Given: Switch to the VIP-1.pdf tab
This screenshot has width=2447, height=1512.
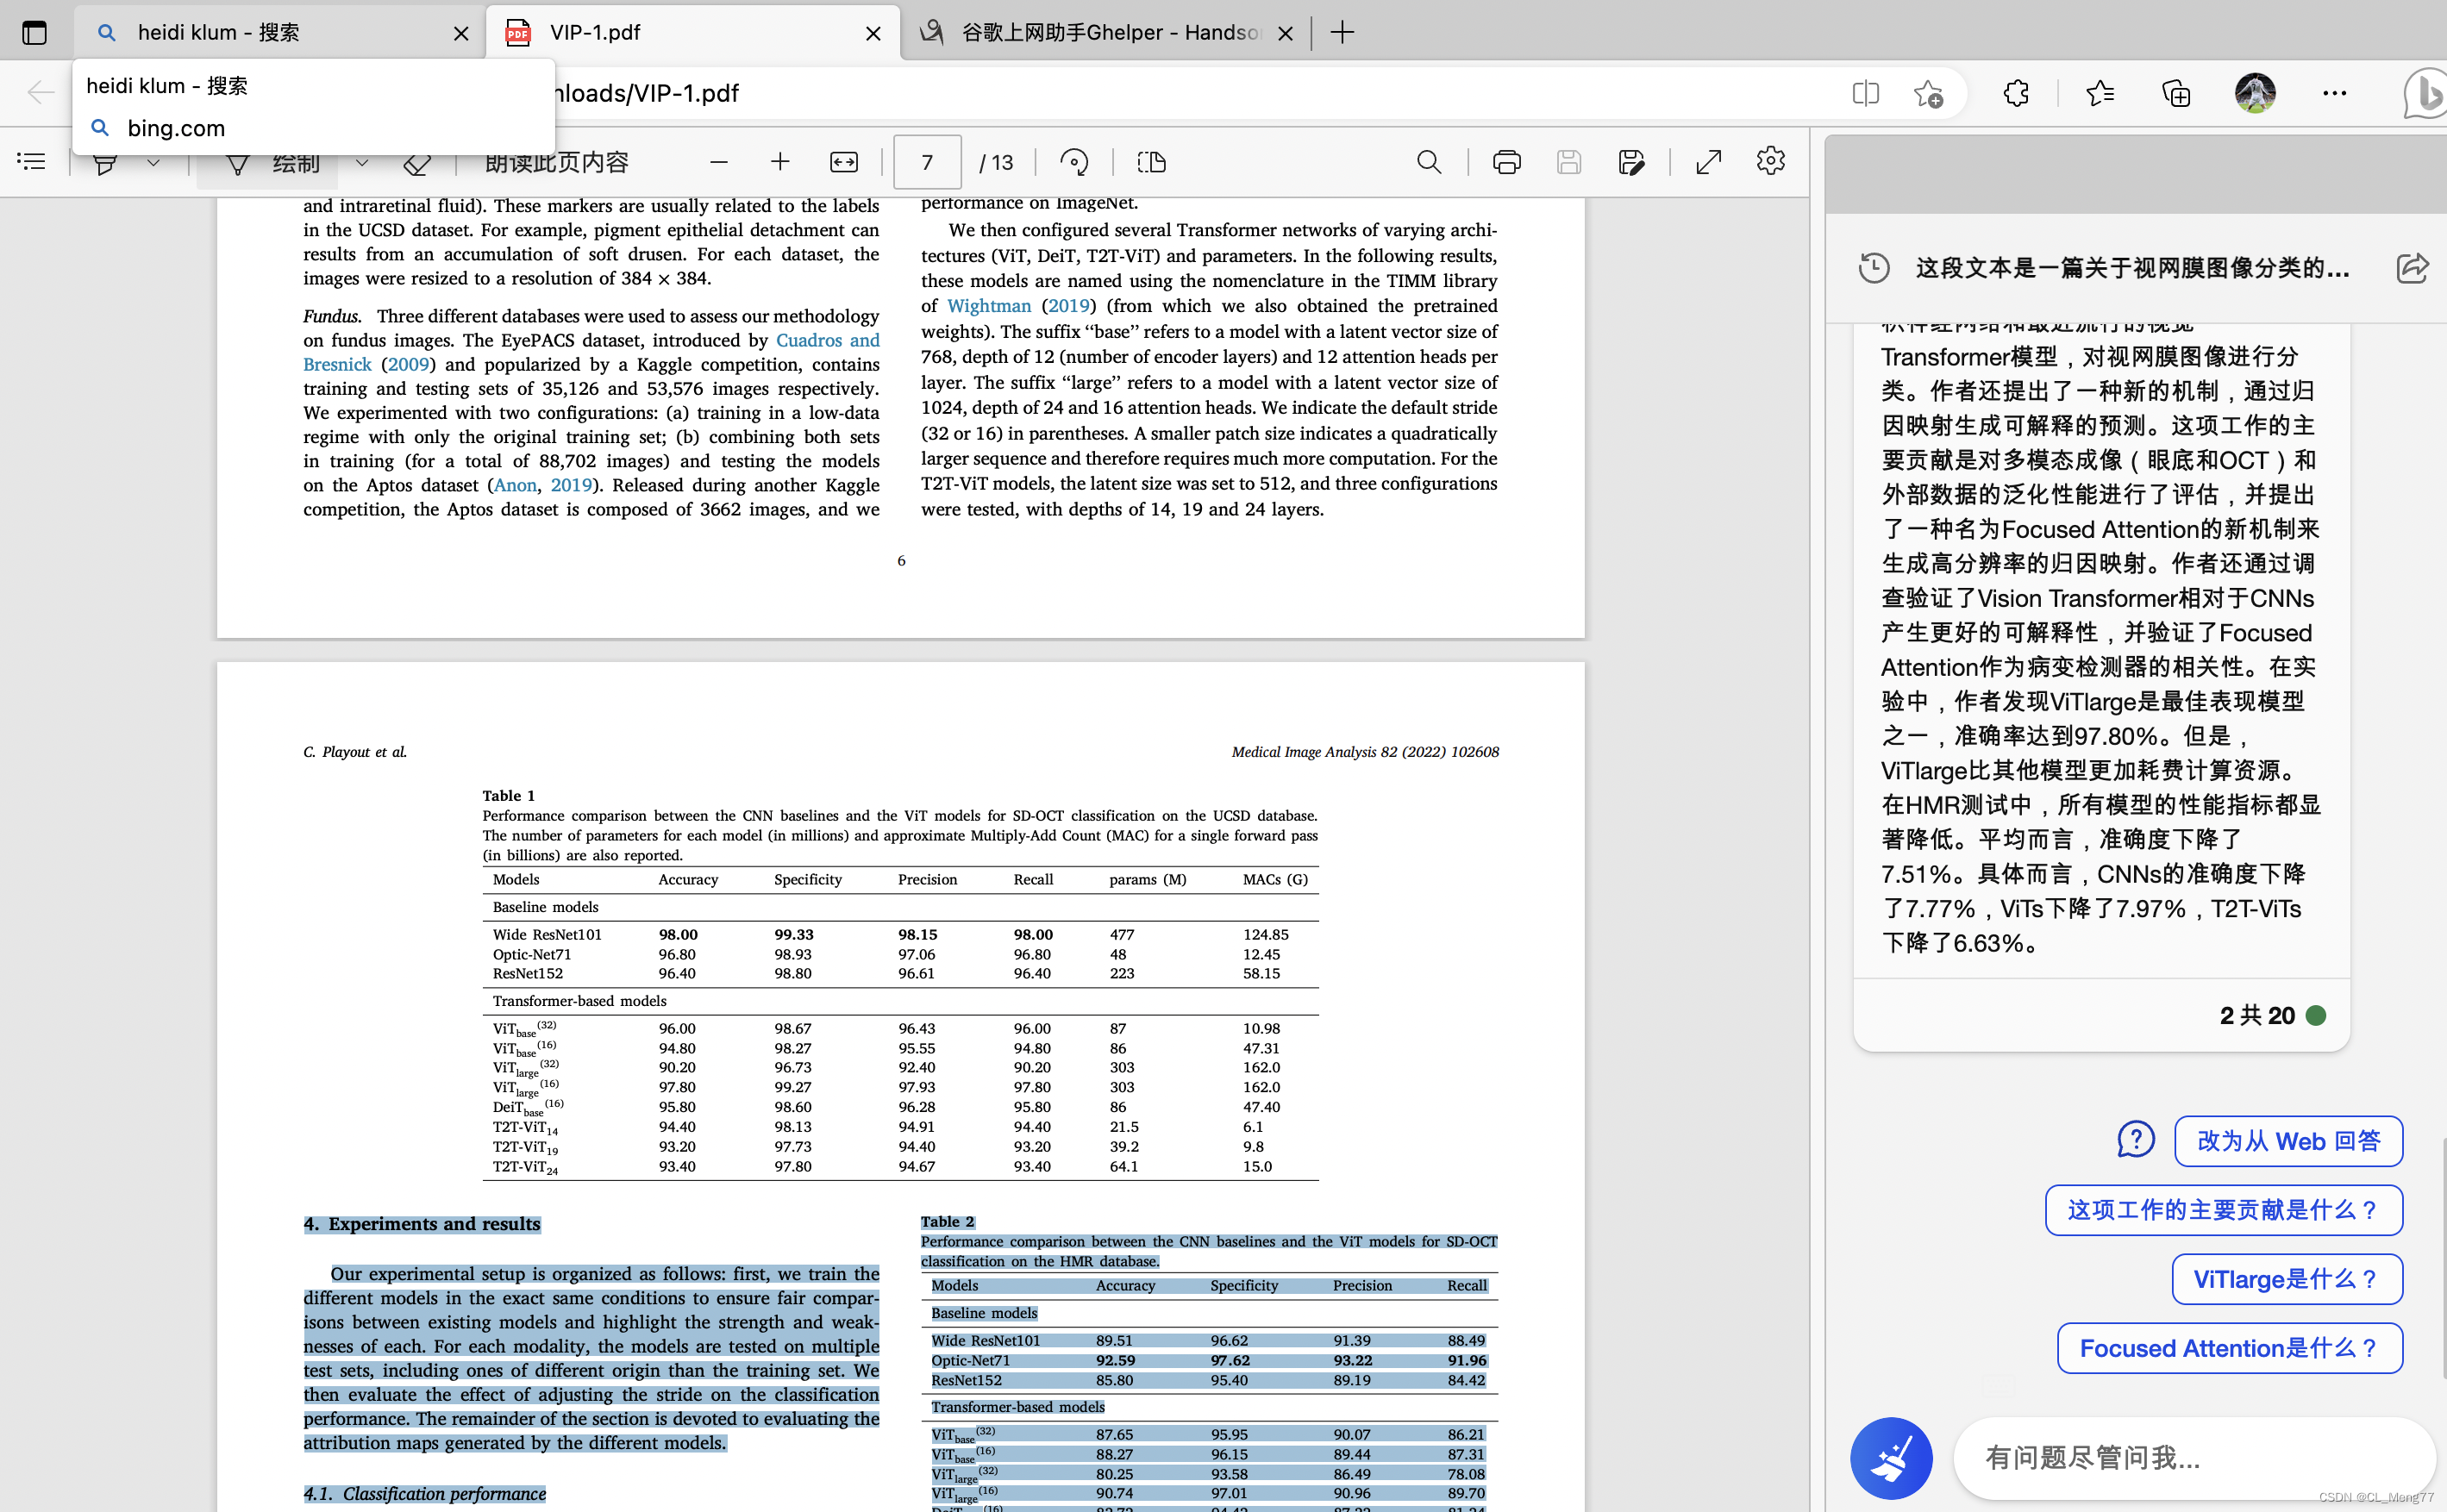Looking at the screenshot, I should [692, 33].
